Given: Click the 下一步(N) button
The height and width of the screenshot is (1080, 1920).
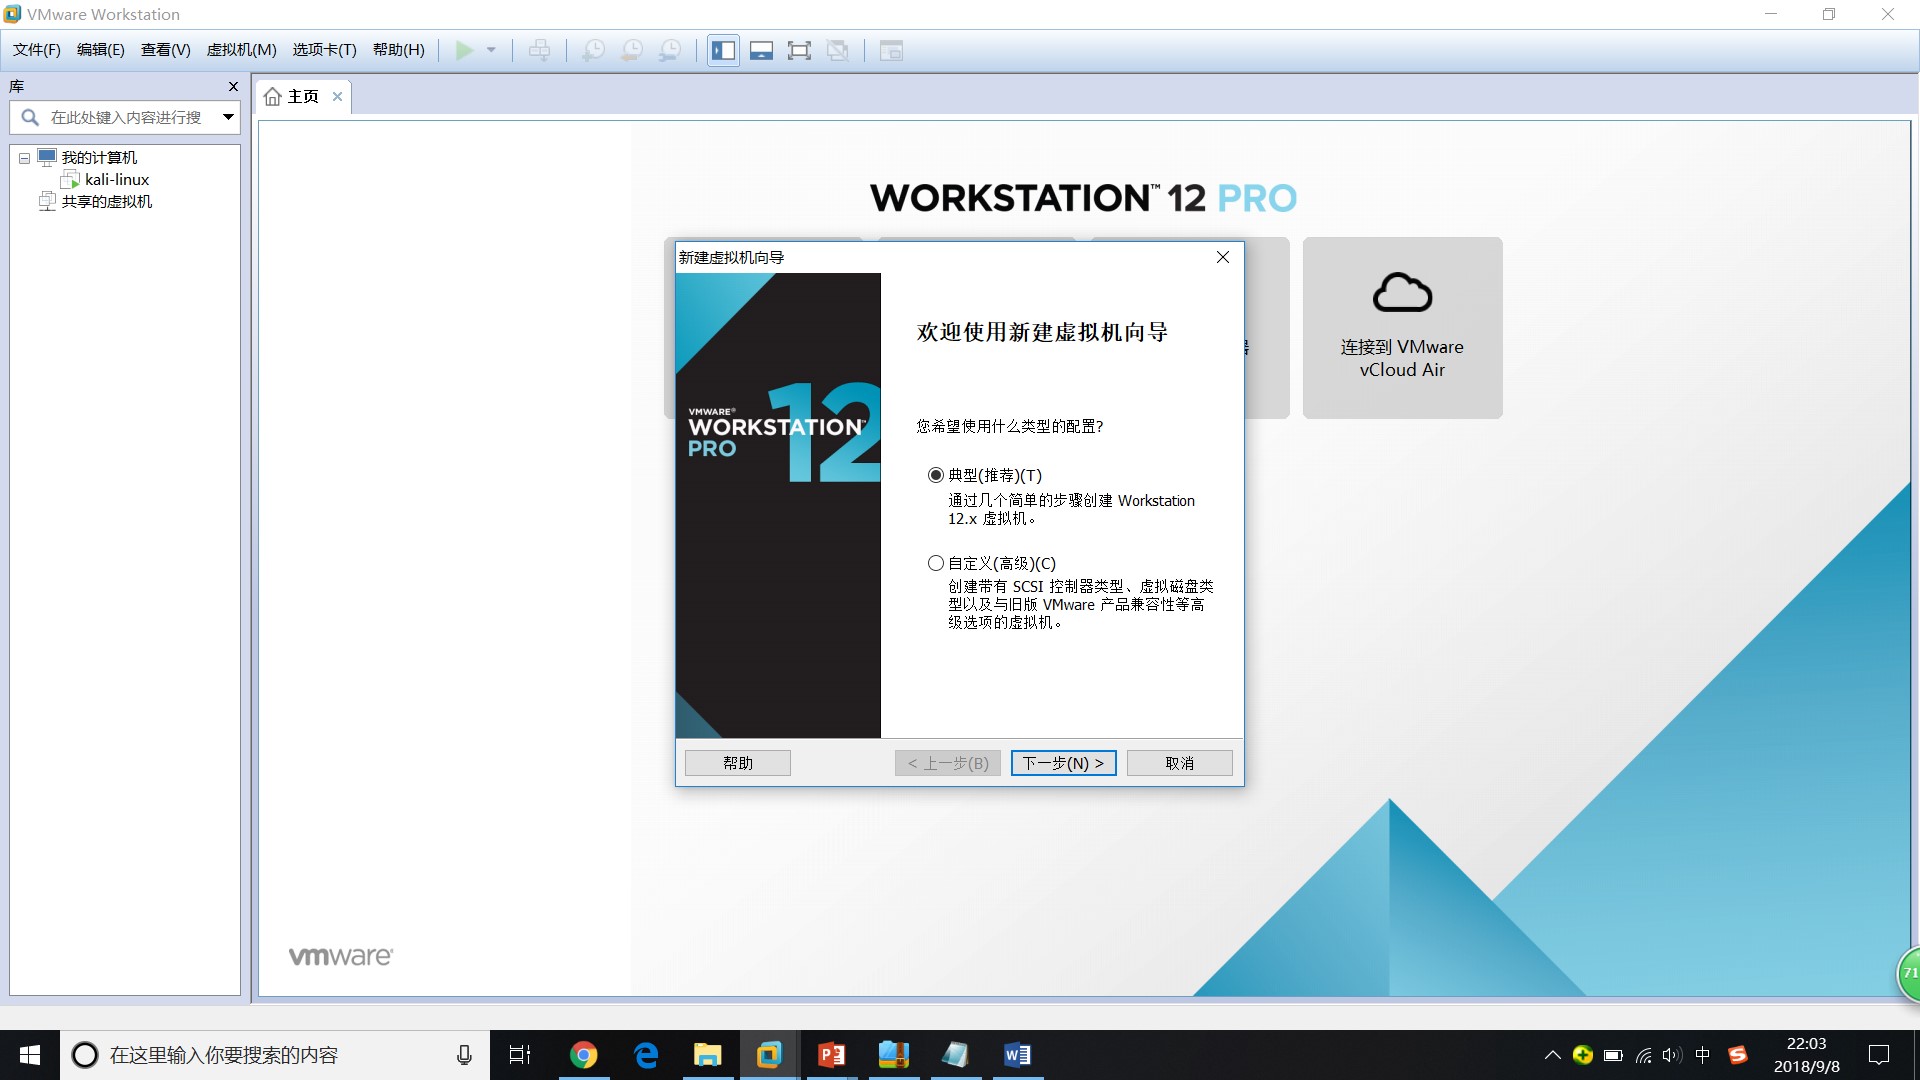Looking at the screenshot, I should (x=1063, y=763).
